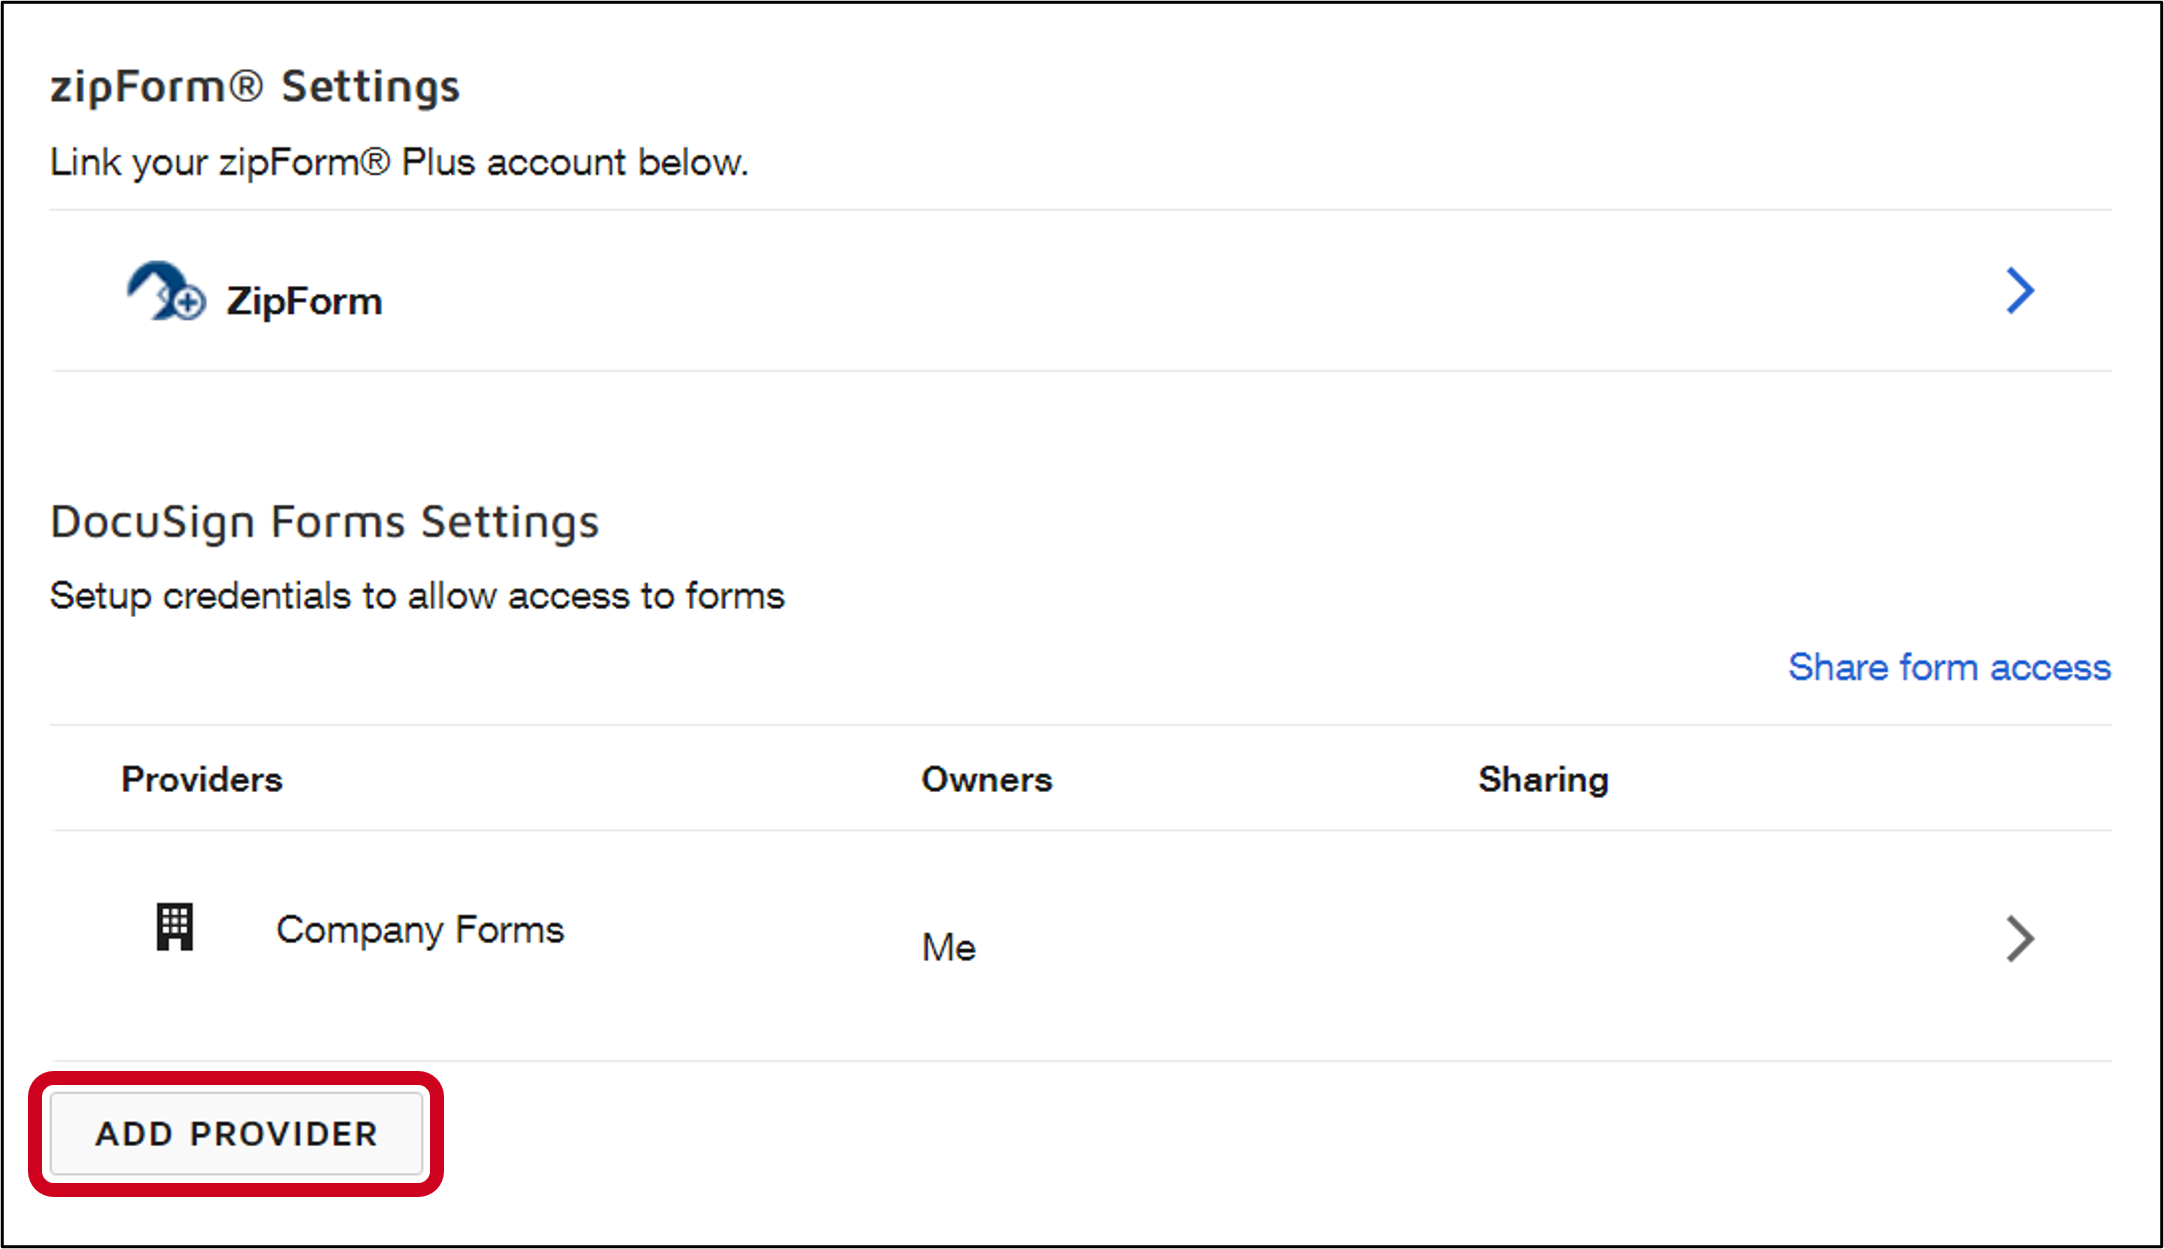The height and width of the screenshot is (1249, 2164).
Task: Open Company Forms row gray chevron
Action: (x=2020, y=938)
